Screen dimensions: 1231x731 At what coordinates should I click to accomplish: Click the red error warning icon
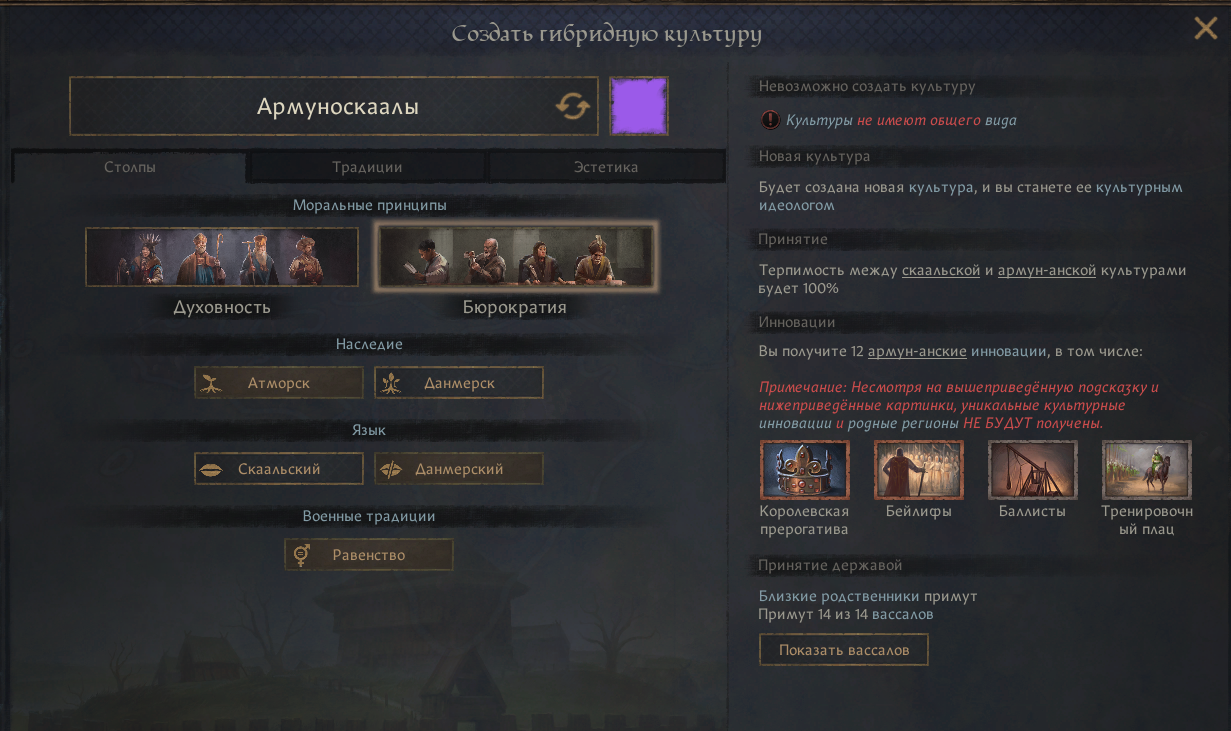tap(769, 120)
